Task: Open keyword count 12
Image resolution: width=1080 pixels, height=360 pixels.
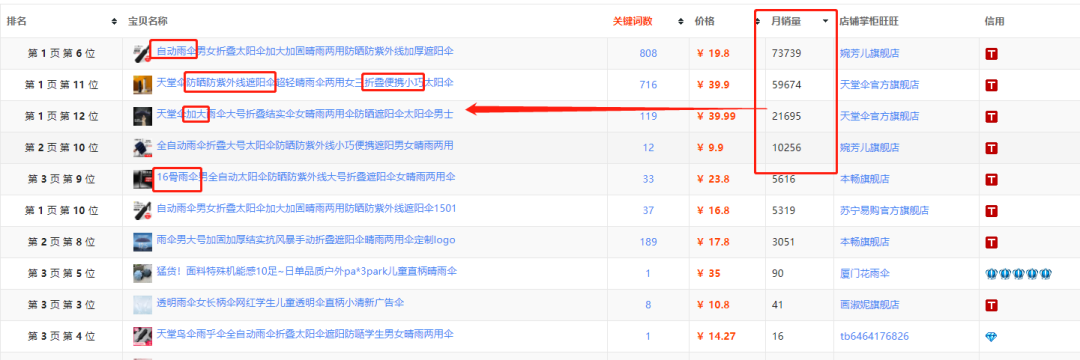Action: 648,147
